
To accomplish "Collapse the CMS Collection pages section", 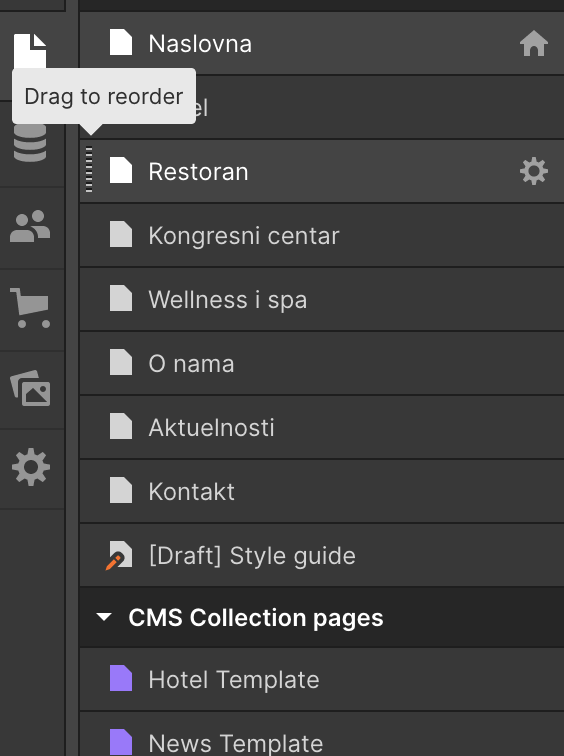I will [x=104, y=617].
